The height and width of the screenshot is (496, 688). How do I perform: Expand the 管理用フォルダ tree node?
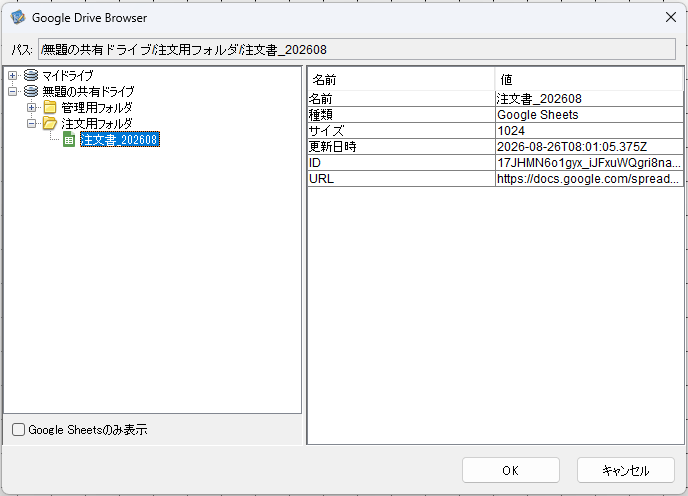pyautogui.click(x=31, y=107)
